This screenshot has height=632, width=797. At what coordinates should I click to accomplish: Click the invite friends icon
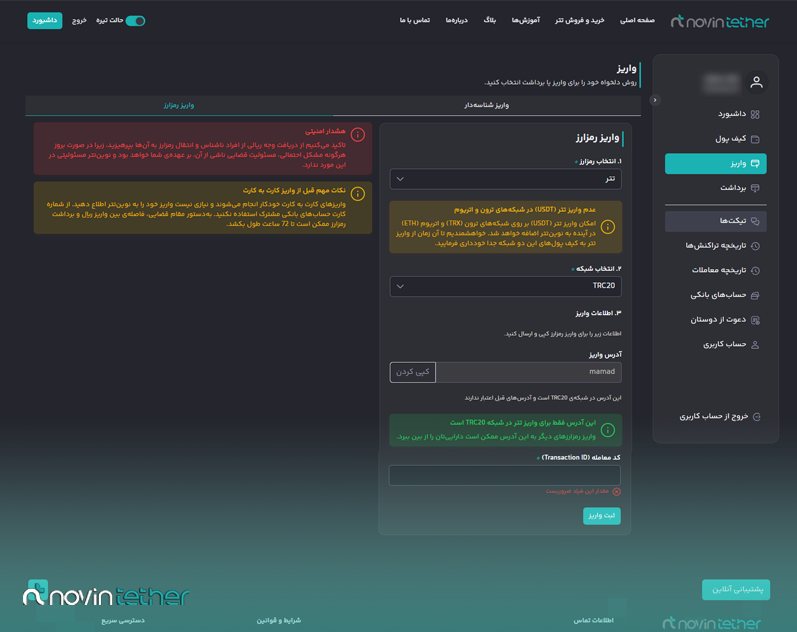pos(755,320)
